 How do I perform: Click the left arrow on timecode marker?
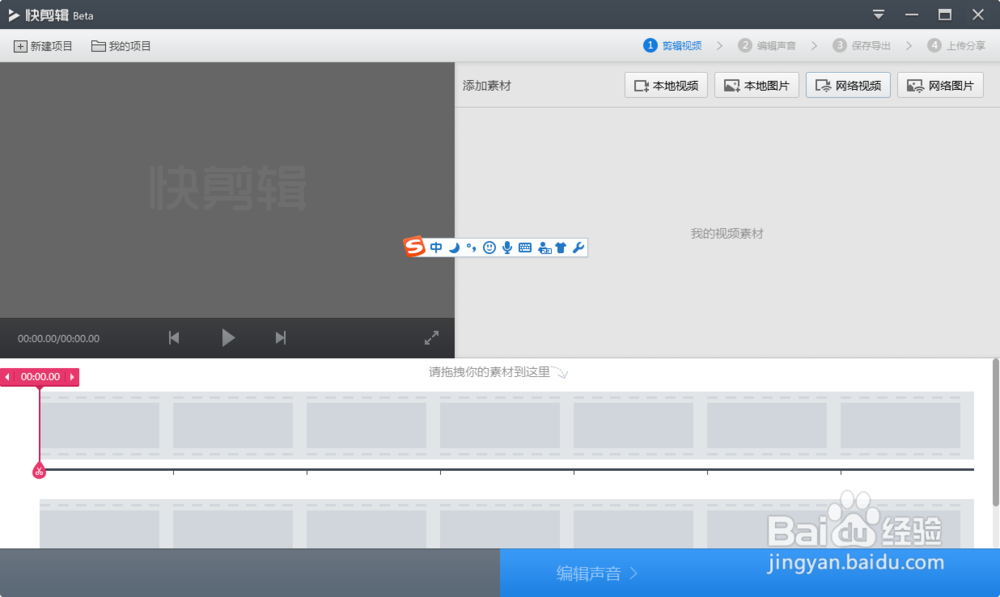tap(7, 377)
